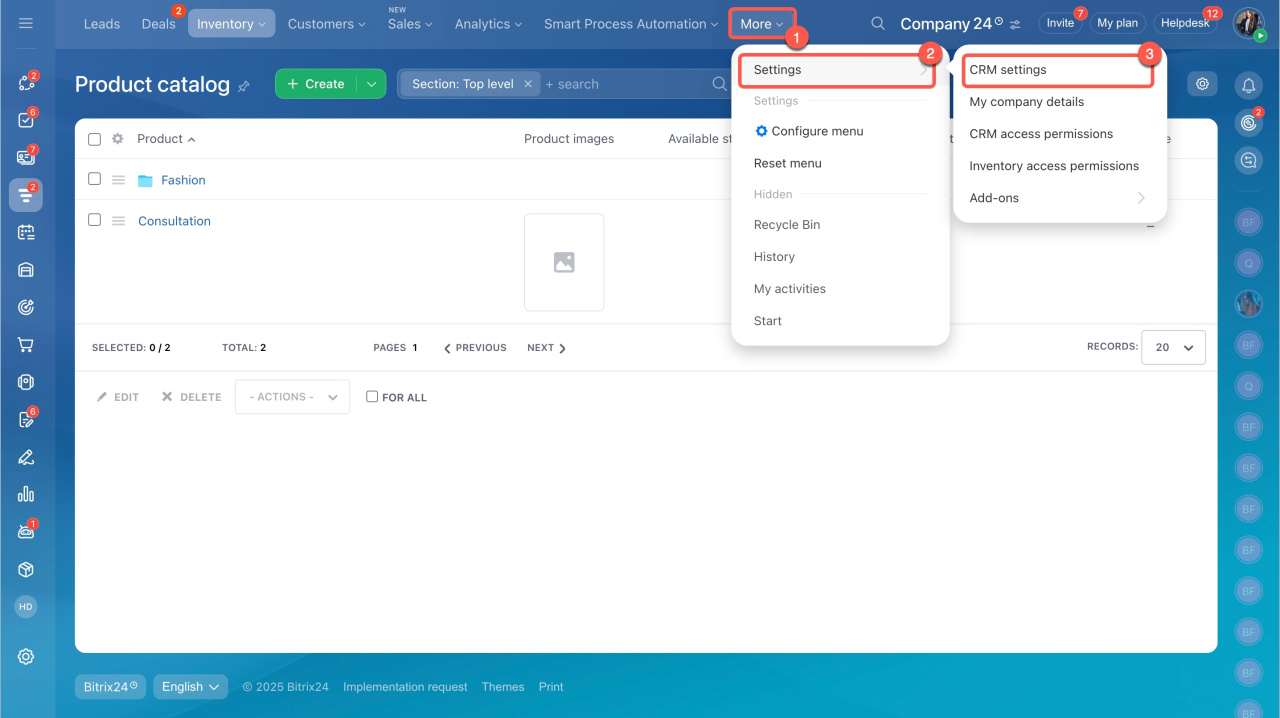The image size is (1280, 718).
Task: Select Configure menu option
Action: coord(809,131)
